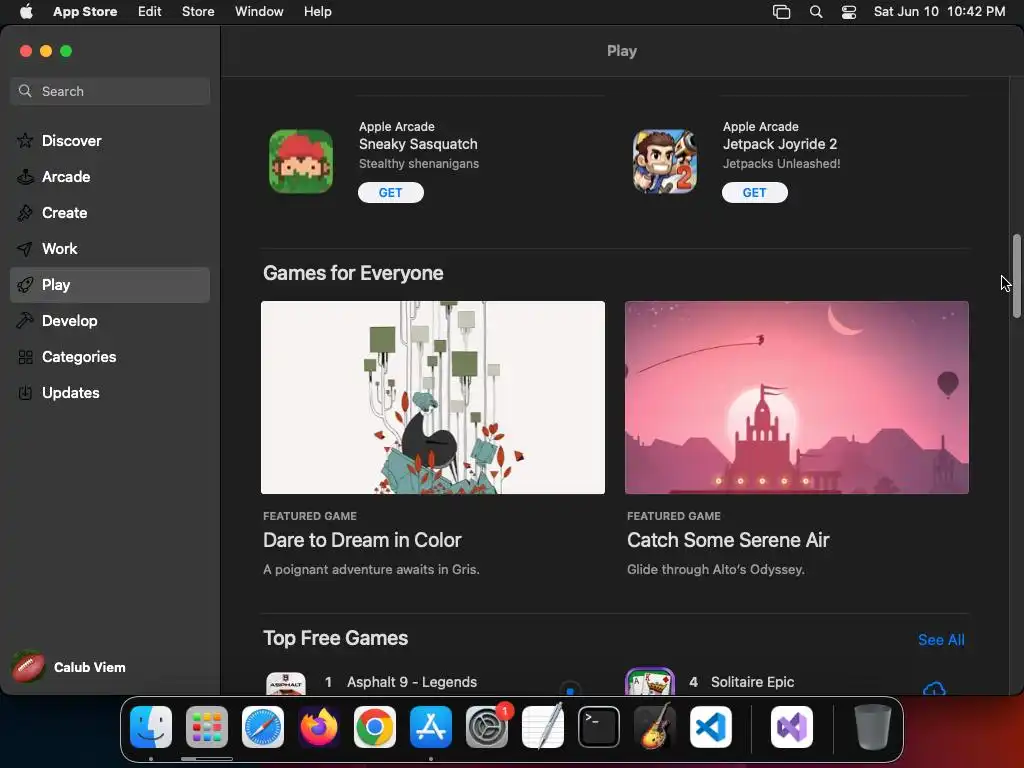Image resolution: width=1024 pixels, height=768 pixels.
Task: Click 'A poignant adventure awaits in Gris.'
Action: pyautogui.click(x=371, y=569)
